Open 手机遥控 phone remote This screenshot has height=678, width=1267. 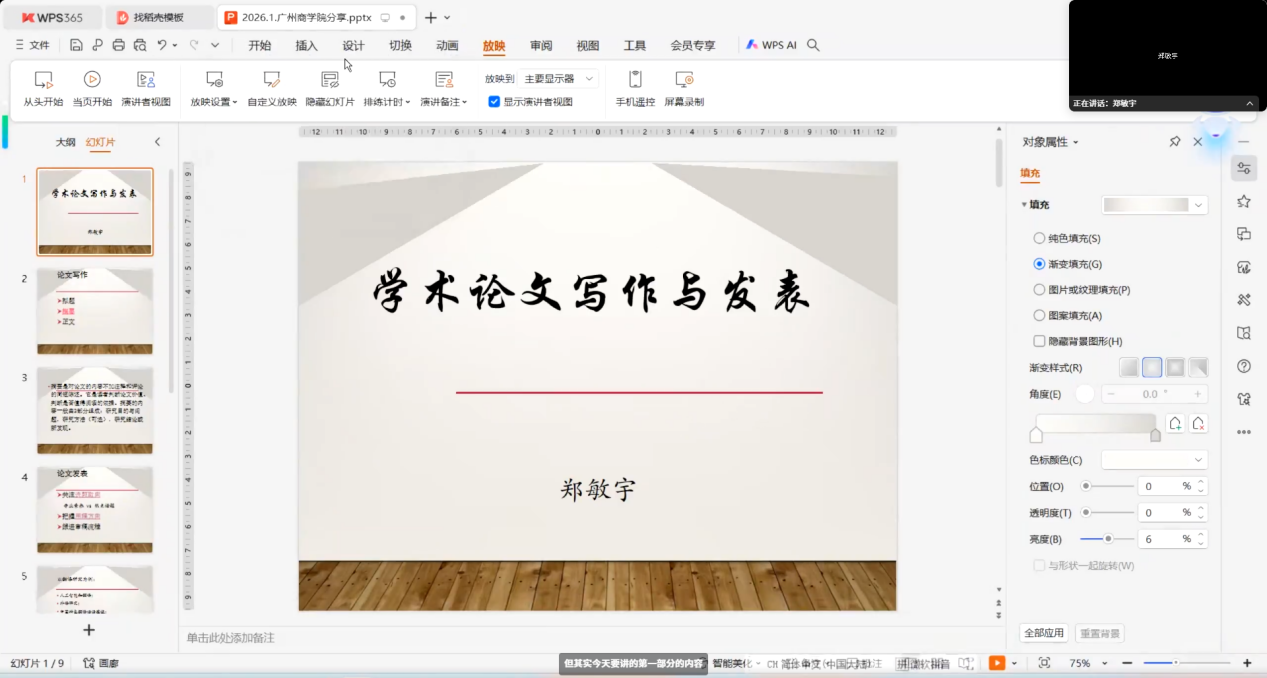pyautogui.click(x=635, y=80)
